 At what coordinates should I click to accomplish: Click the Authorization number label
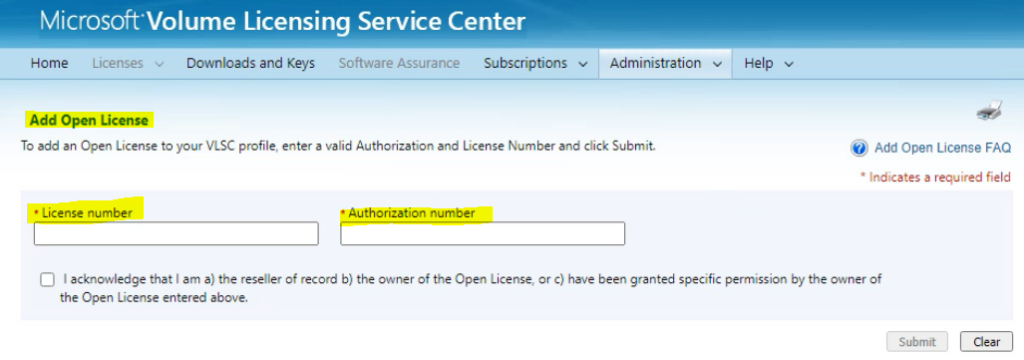click(x=411, y=212)
